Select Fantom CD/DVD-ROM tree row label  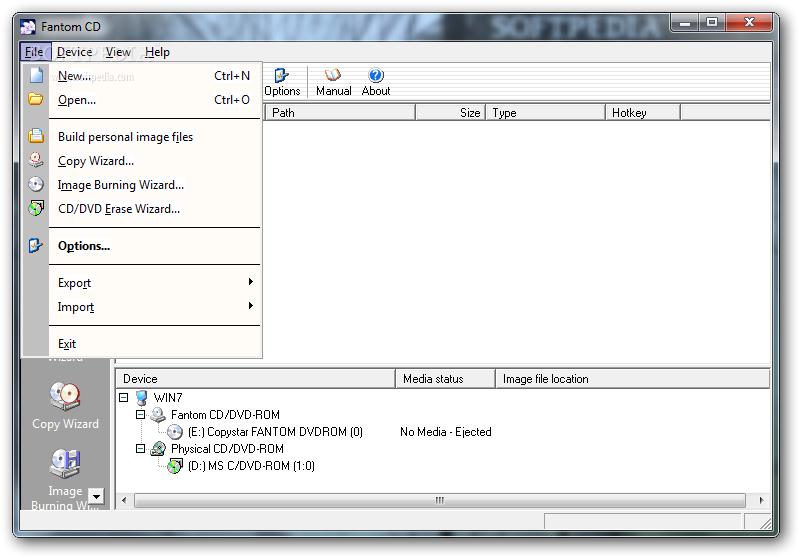(225, 415)
